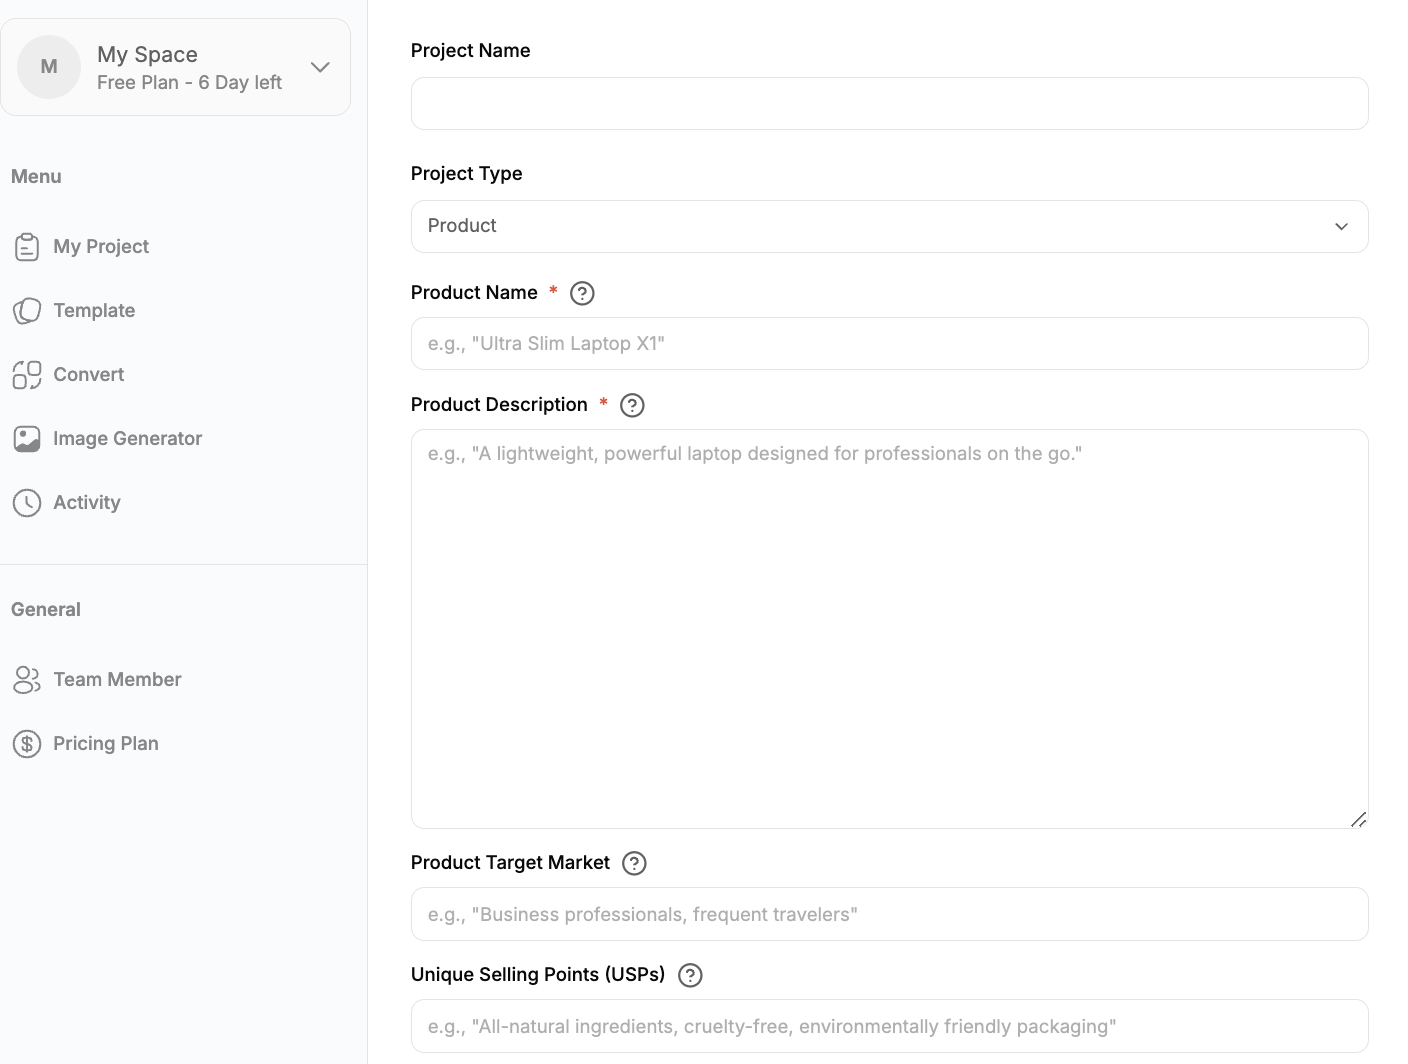Click help icon beside Unique Selling Points

tap(690, 975)
